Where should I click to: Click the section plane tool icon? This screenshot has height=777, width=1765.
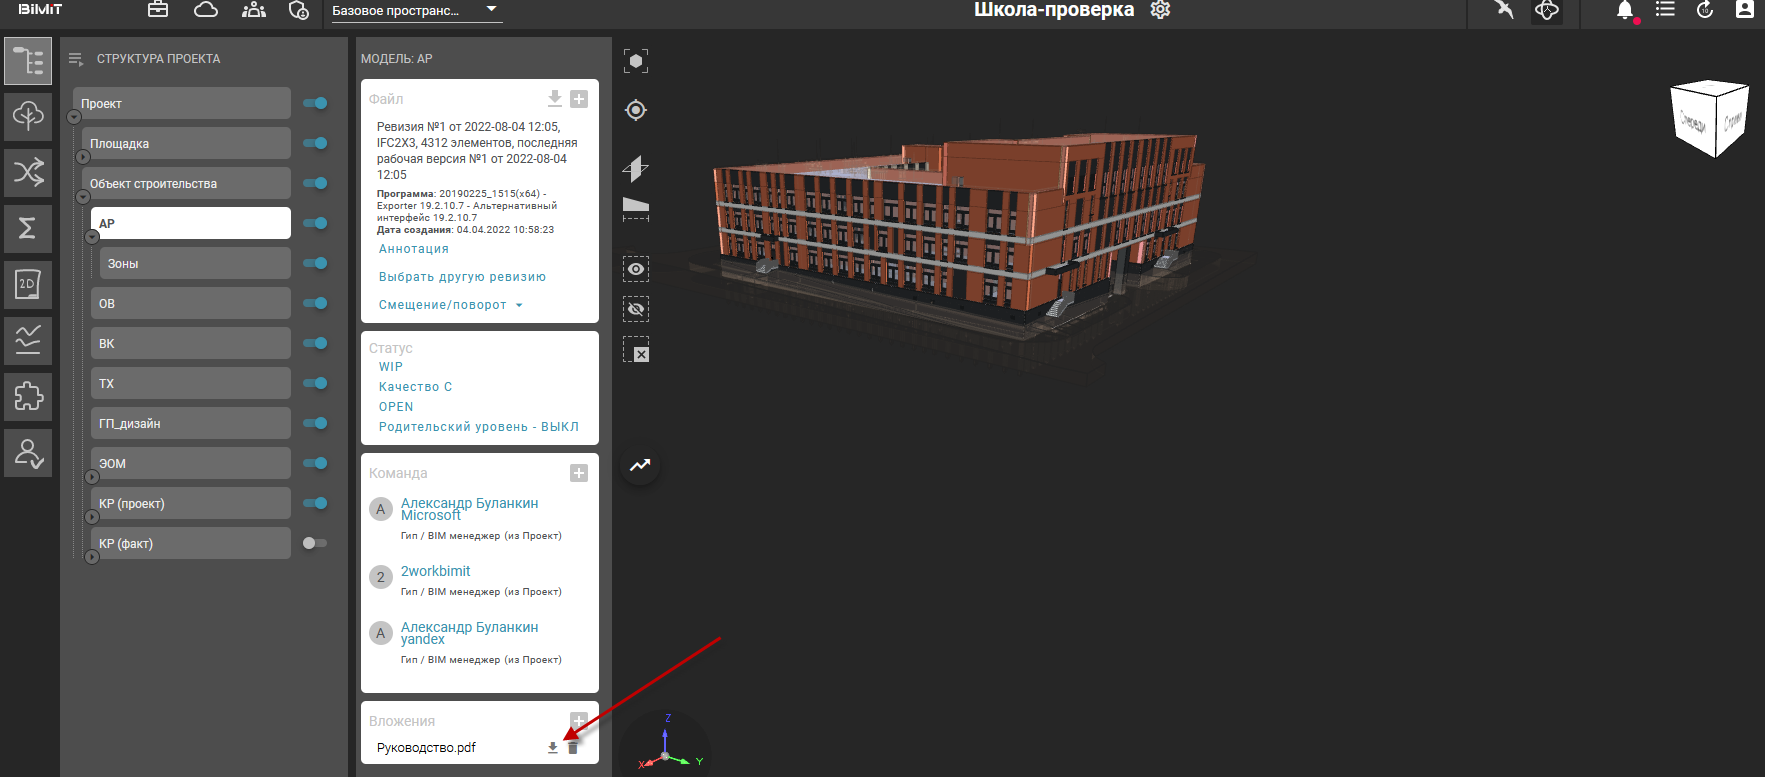[x=635, y=168]
